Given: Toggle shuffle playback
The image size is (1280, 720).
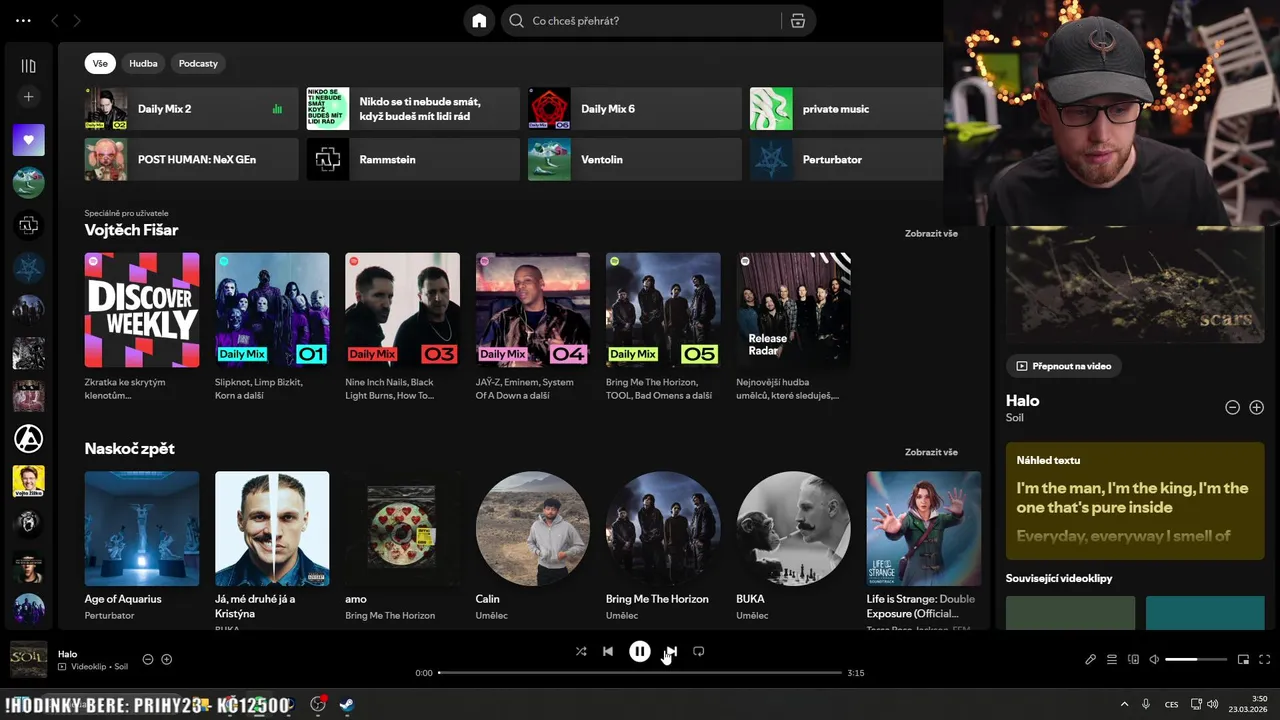Looking at the screenshot, I should [581, 651].
